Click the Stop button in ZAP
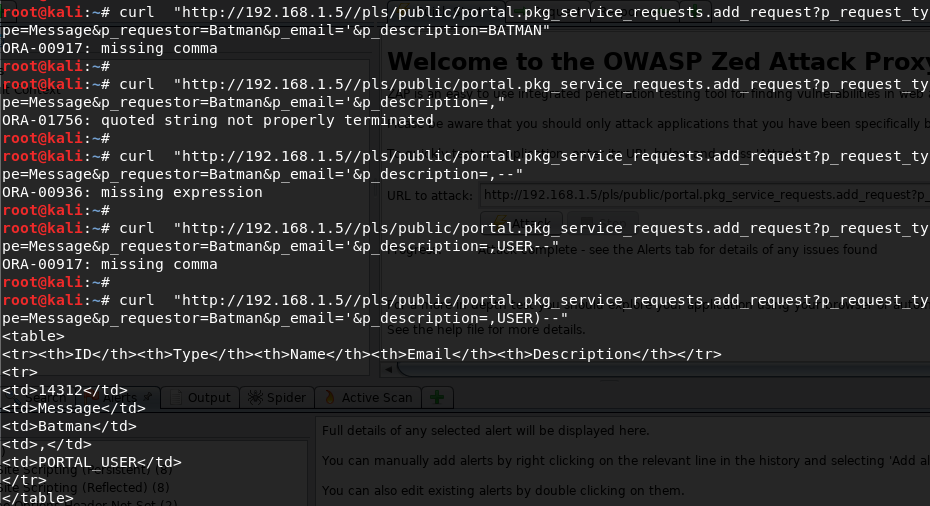930x506 pixels. (x=603, y=222)
